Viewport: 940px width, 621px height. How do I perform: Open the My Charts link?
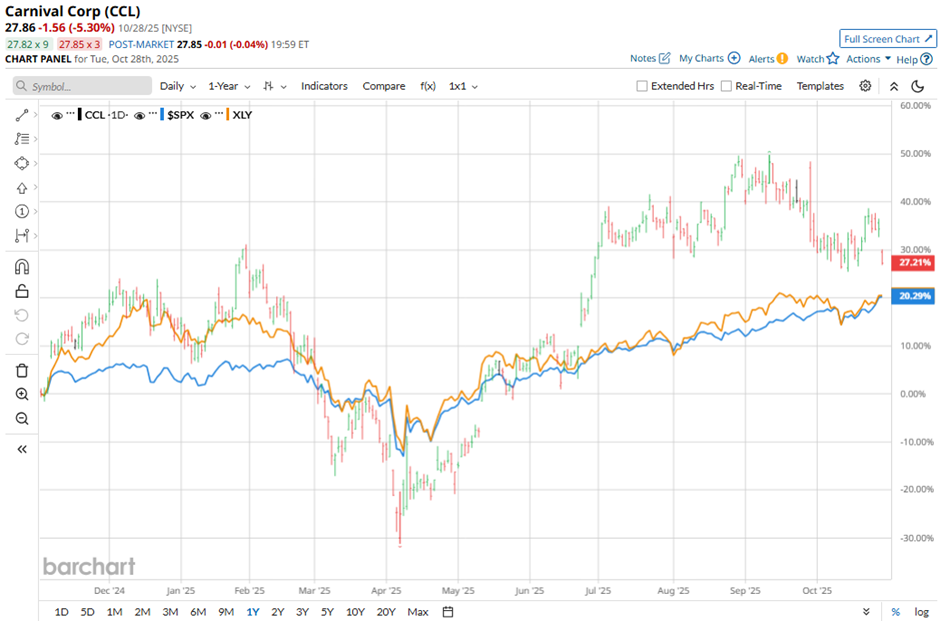click(x=709, y=59)
